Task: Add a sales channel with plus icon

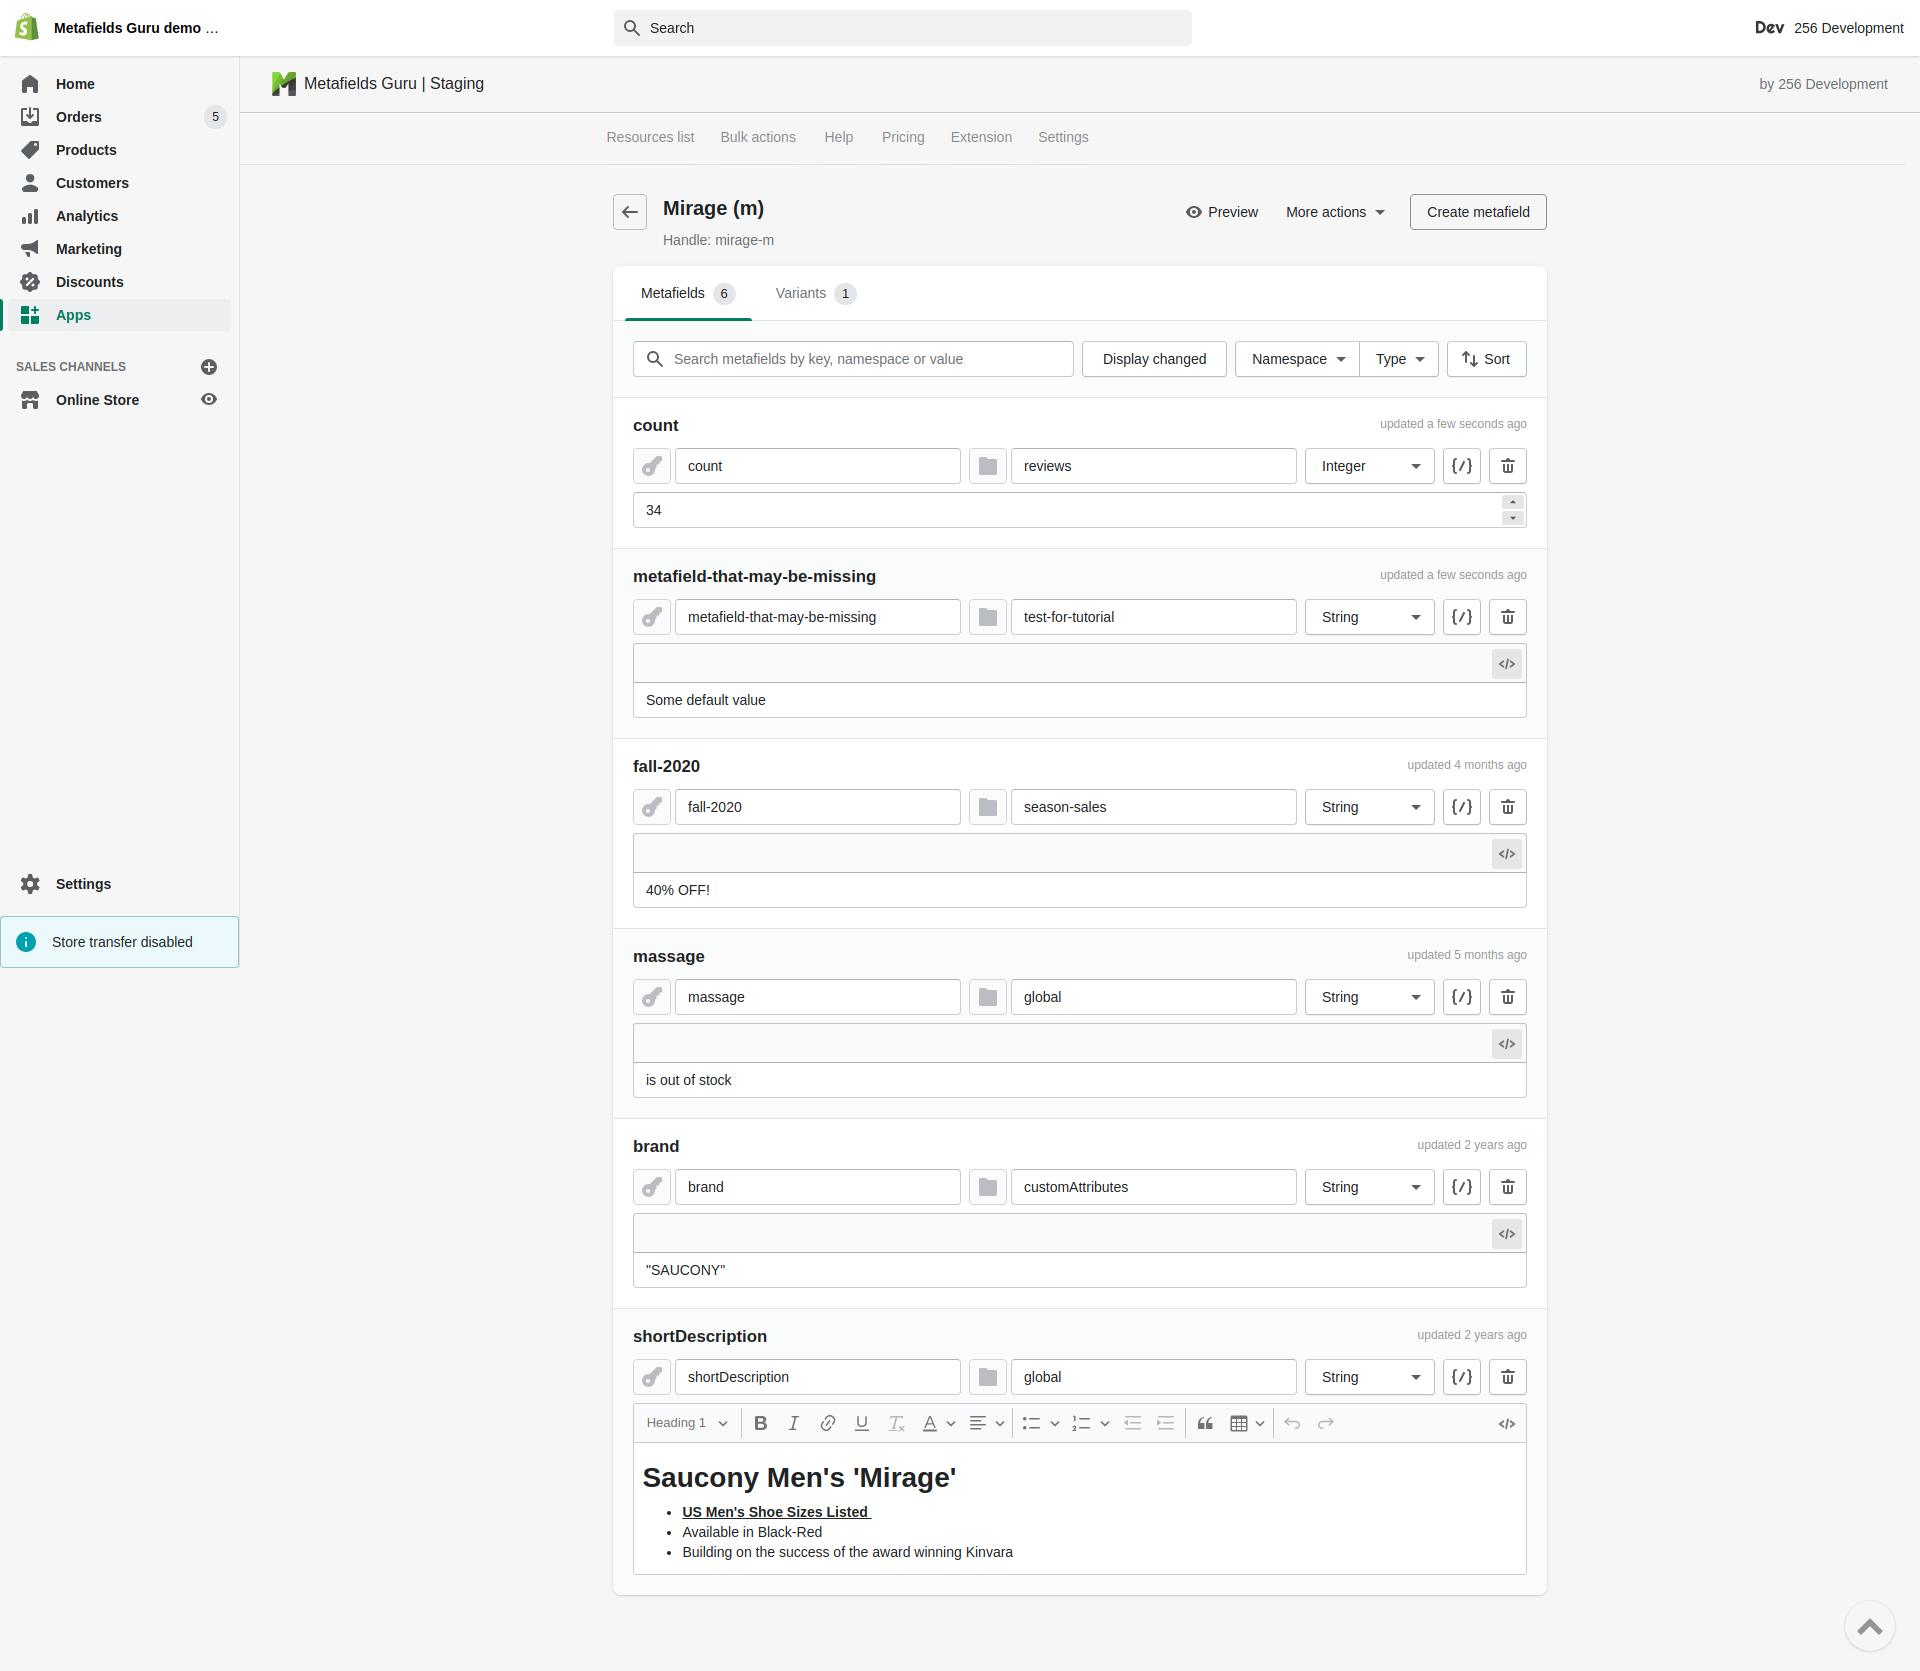Action: 209,367
